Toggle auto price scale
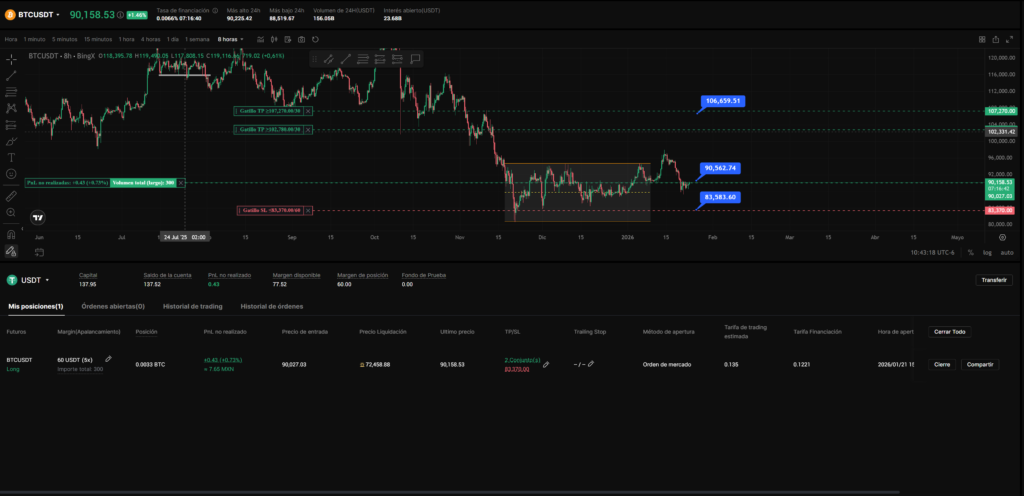Screen dimensions: 1024x496 click(1006, 252)
